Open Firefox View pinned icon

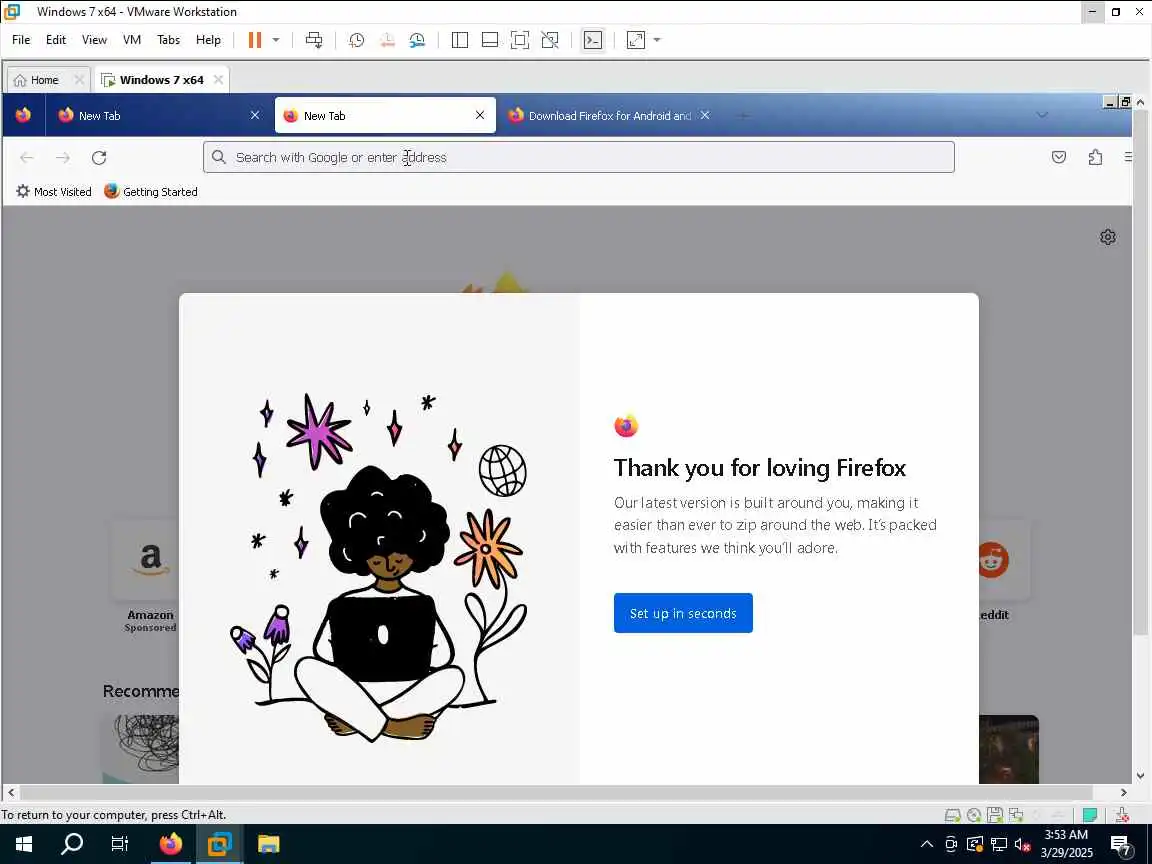coord(24,115)
